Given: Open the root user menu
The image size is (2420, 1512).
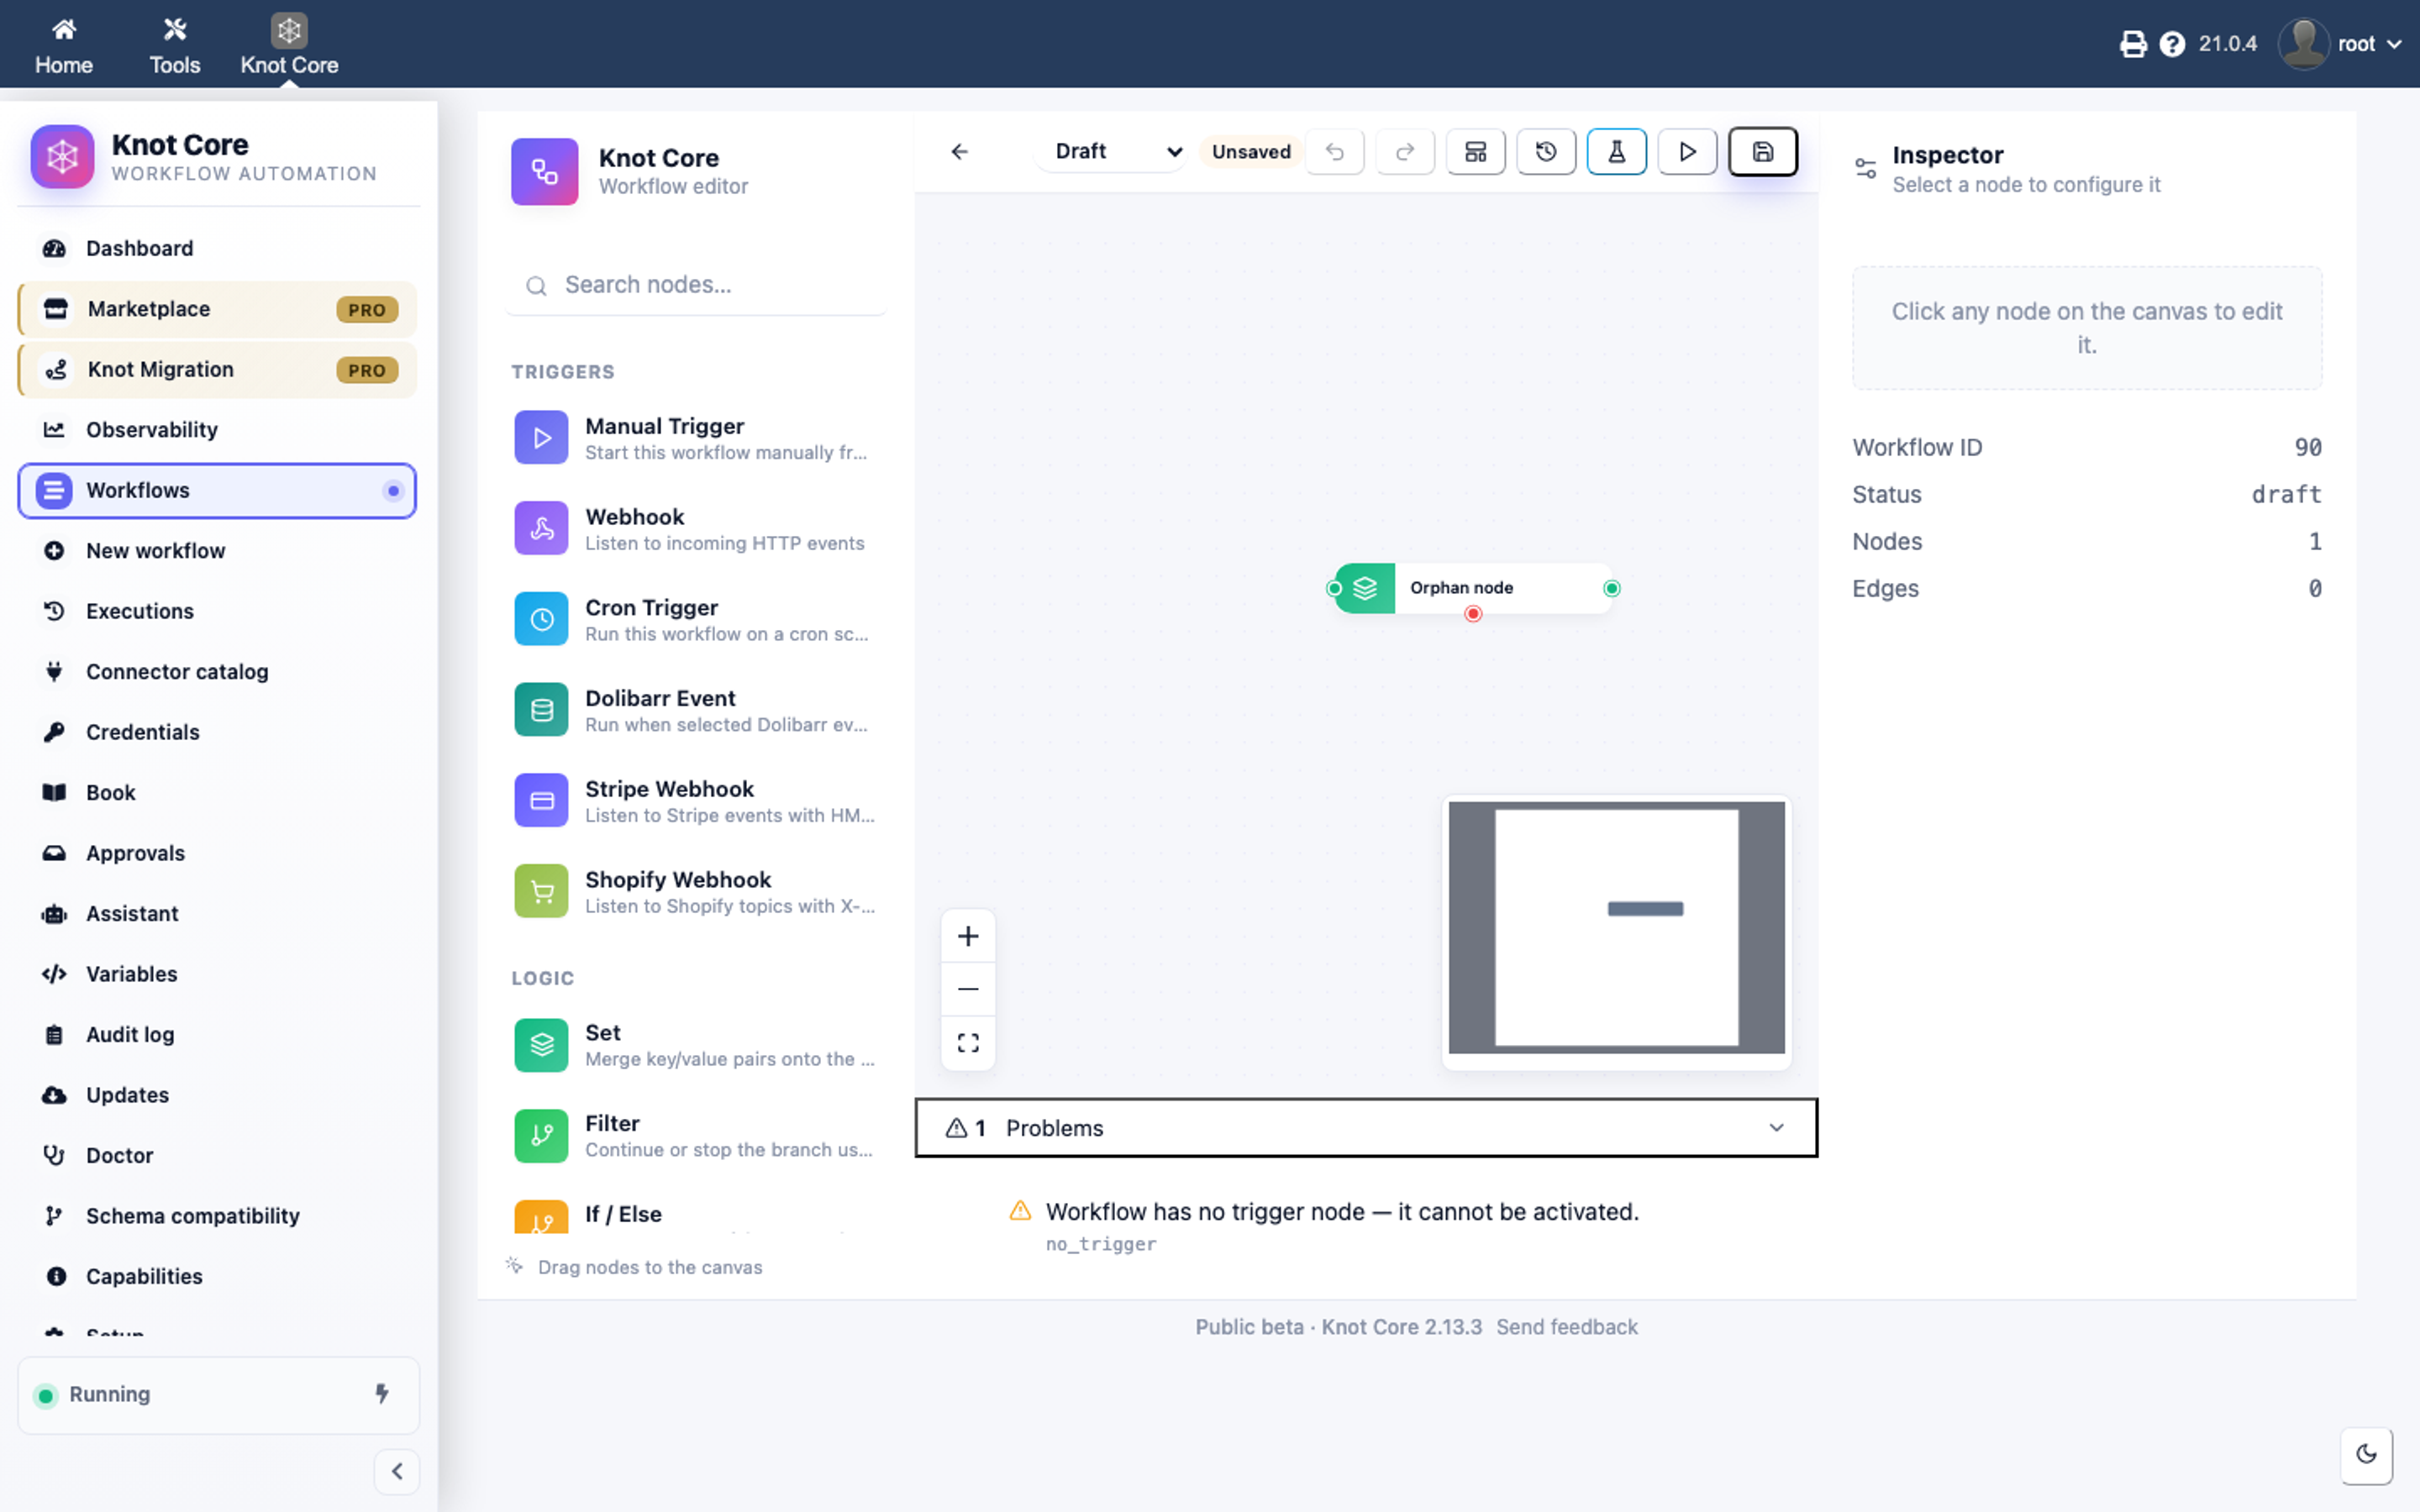Looking at the screenshot, I should coord(2342,44).
